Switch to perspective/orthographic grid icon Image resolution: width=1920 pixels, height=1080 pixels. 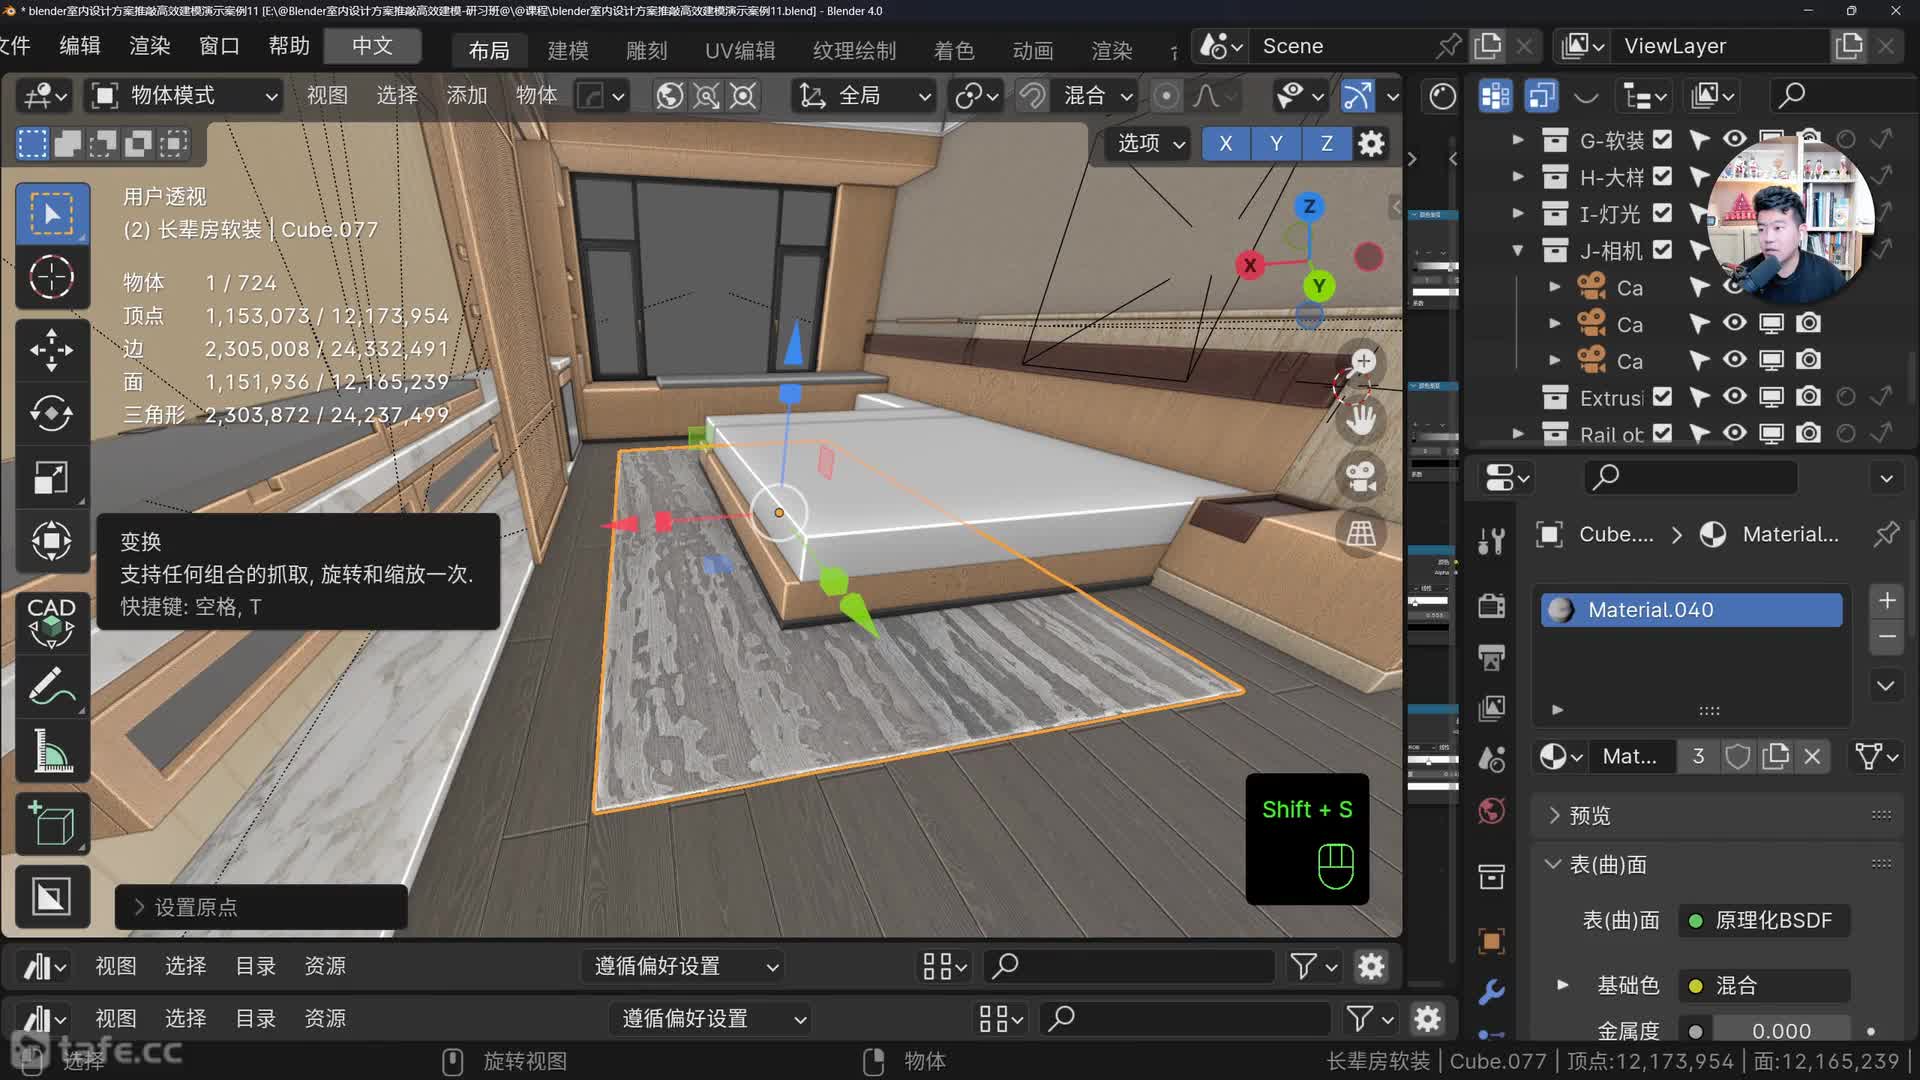(1361, 533)
